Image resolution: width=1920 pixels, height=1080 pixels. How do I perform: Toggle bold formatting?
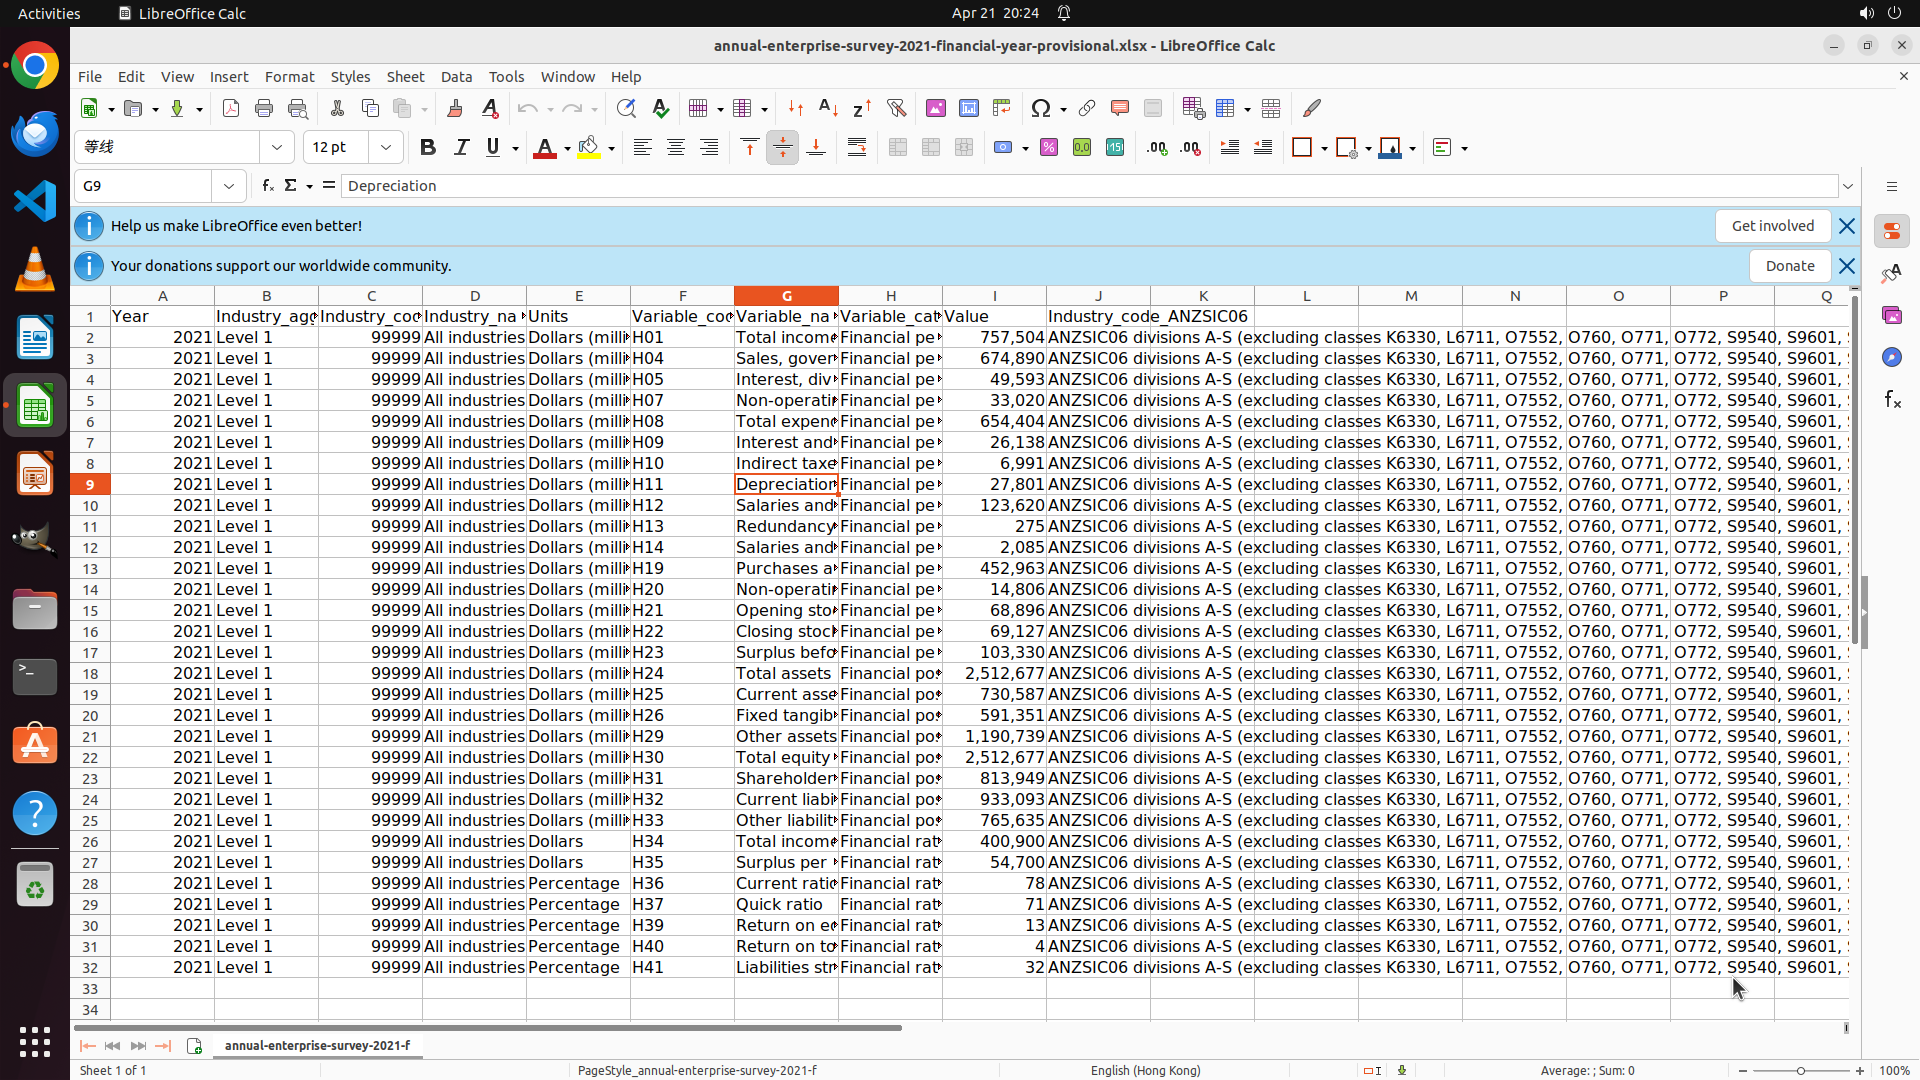428,148
